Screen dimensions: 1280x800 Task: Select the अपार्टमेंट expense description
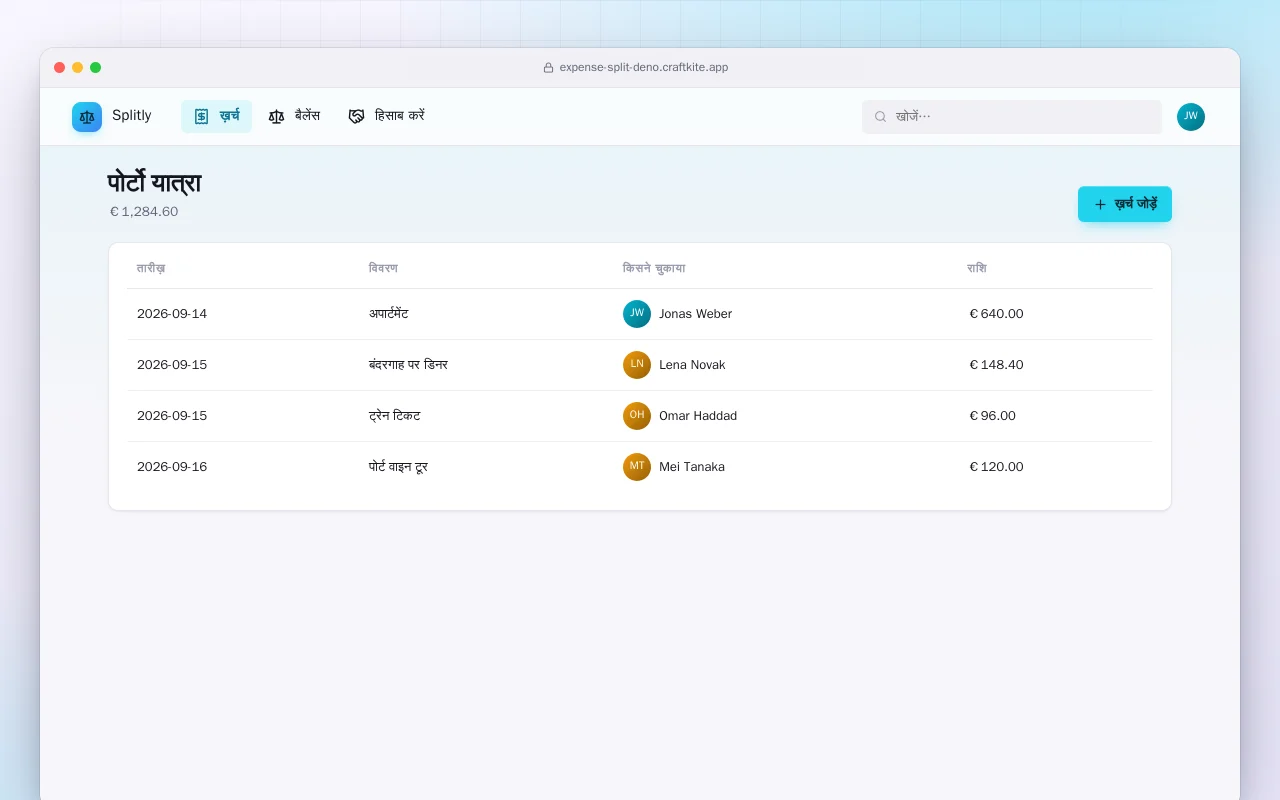pos(389,314)
